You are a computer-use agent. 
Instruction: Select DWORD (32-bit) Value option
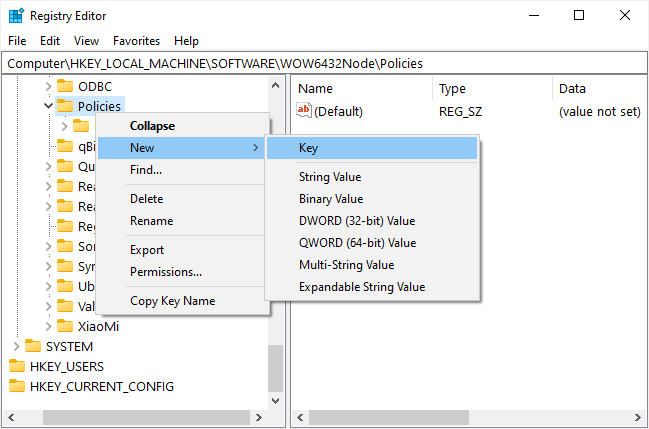(x=356, y=221)
